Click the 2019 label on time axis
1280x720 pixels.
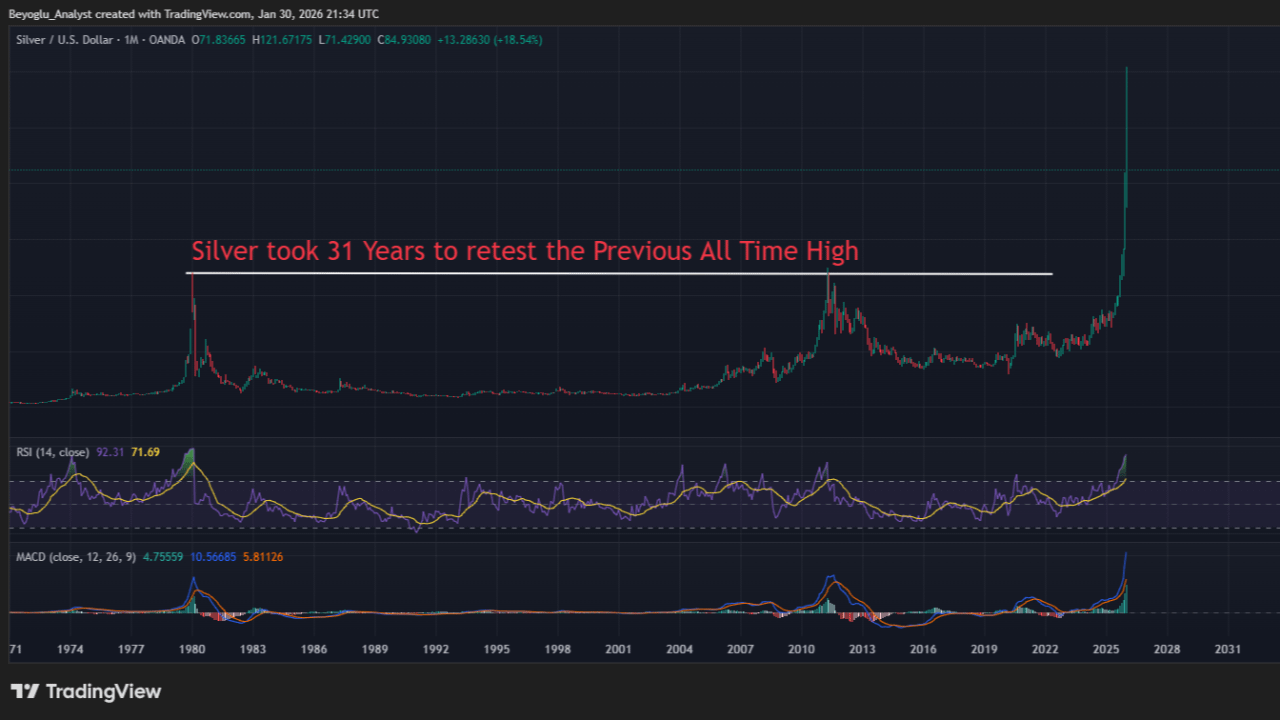(x=984, y=649)
